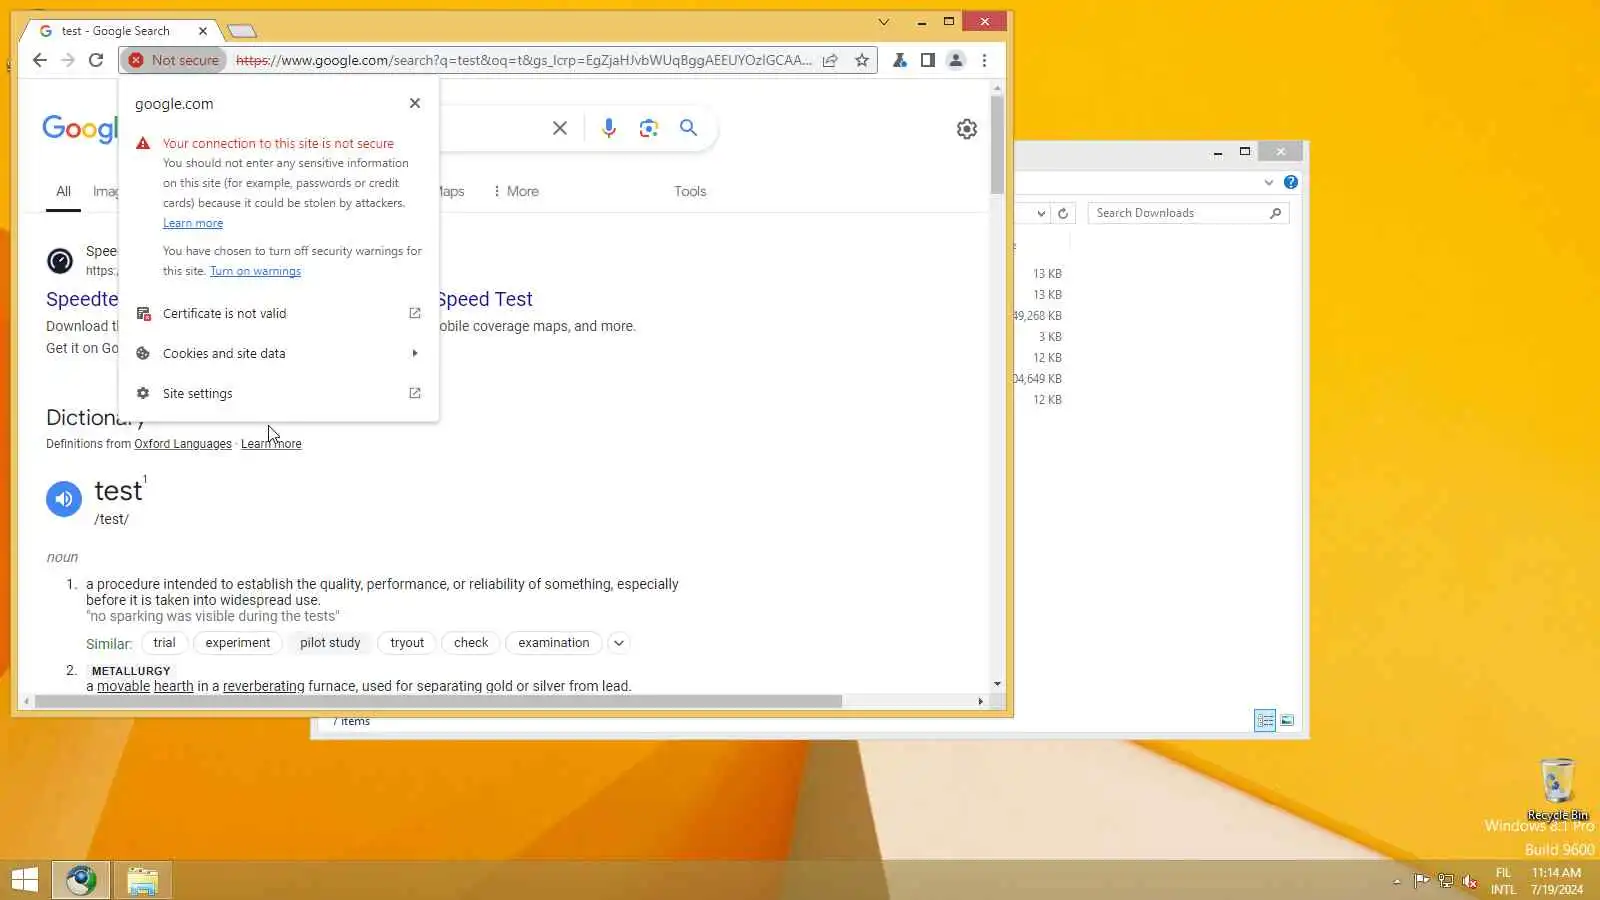Clear the Google search box text
This screenshot has height=900, width=1600.
(x=560, y=128)
